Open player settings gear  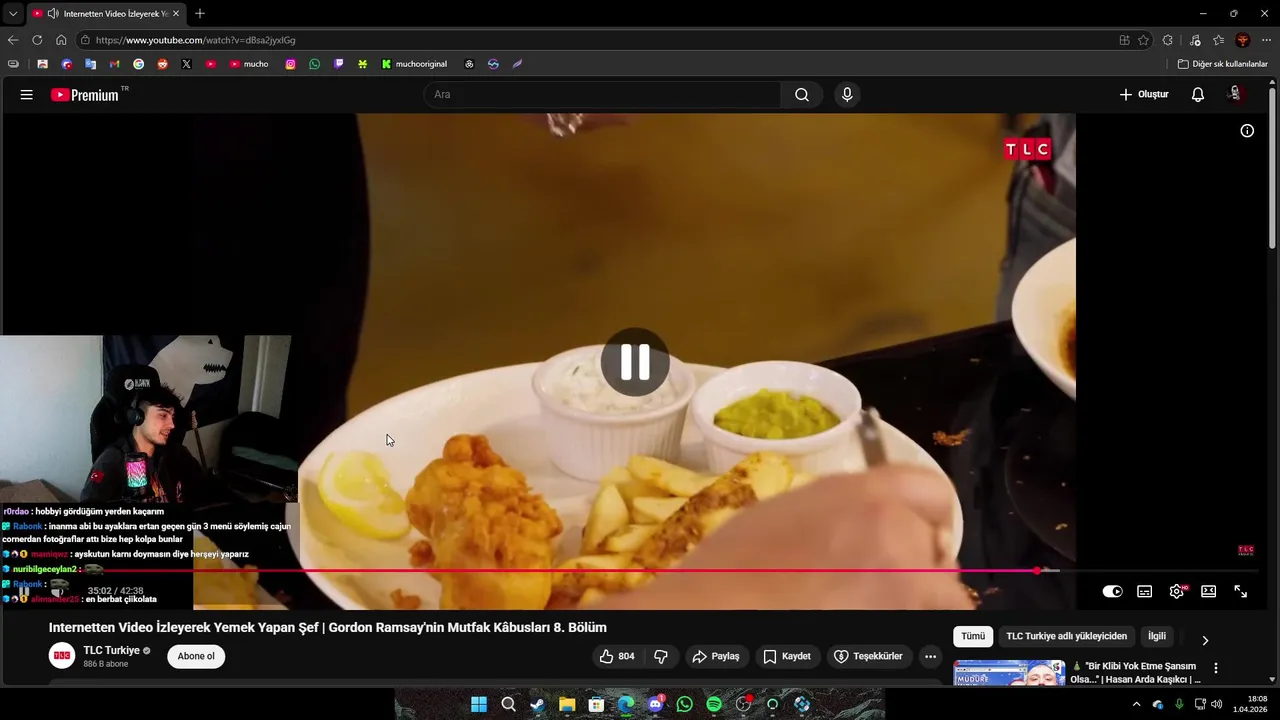click(x=1177, y=592)
